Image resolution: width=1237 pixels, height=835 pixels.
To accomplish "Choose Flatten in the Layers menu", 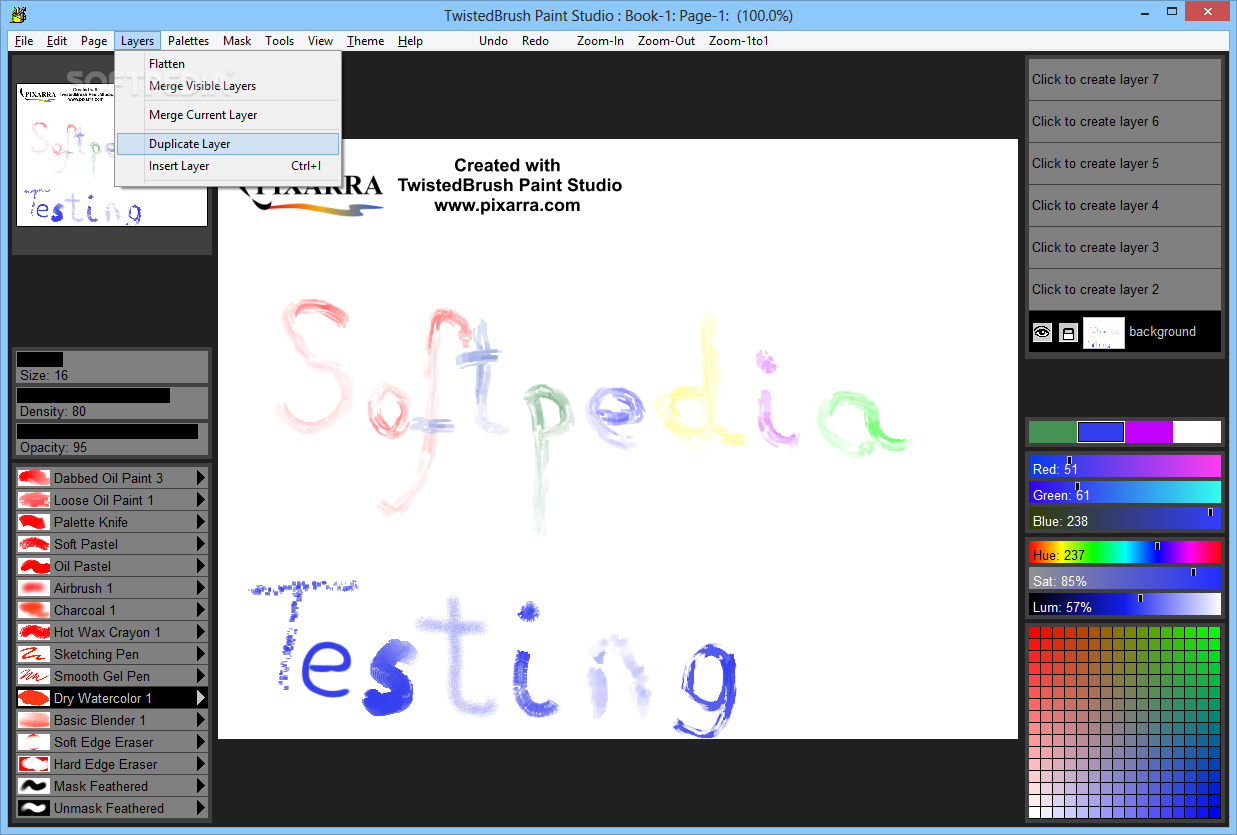I will [228, 64].
